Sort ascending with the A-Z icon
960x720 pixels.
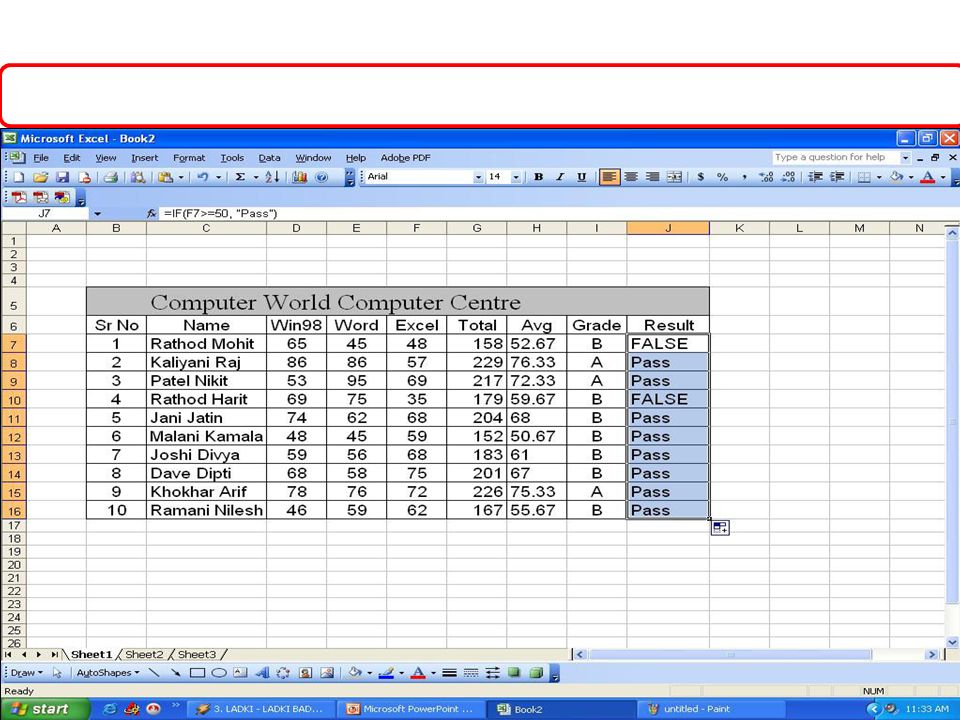click(272, 177)
